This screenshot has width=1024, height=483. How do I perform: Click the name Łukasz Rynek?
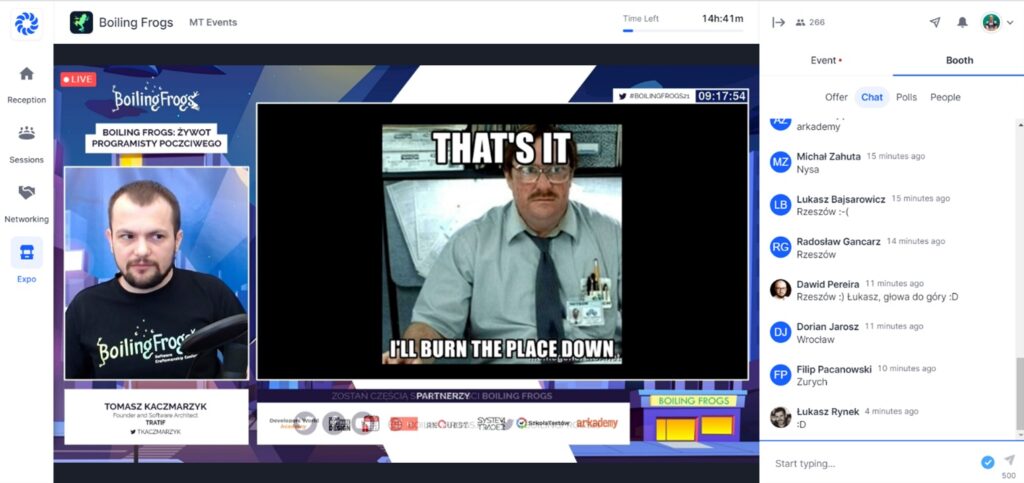coord(827,411)
